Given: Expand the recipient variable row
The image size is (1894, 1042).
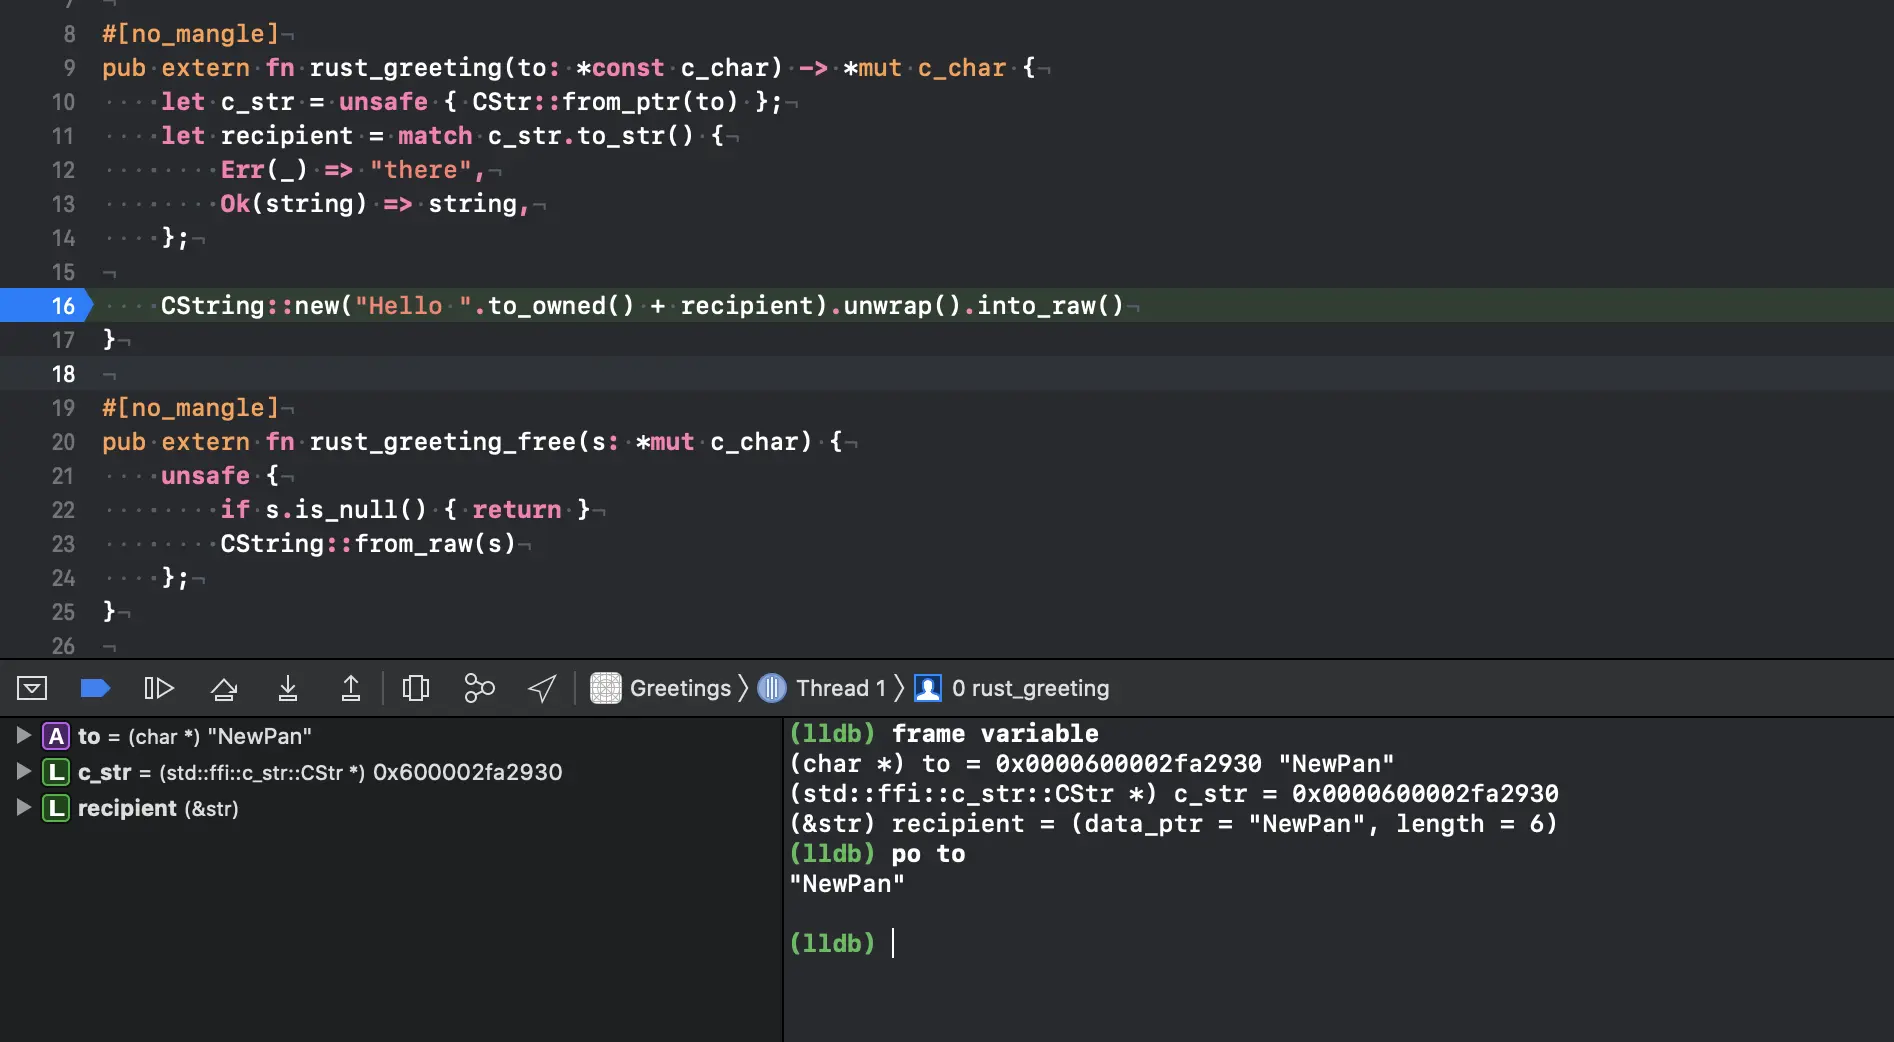Looking at the screenshot, I should click(x=23, y=808).
